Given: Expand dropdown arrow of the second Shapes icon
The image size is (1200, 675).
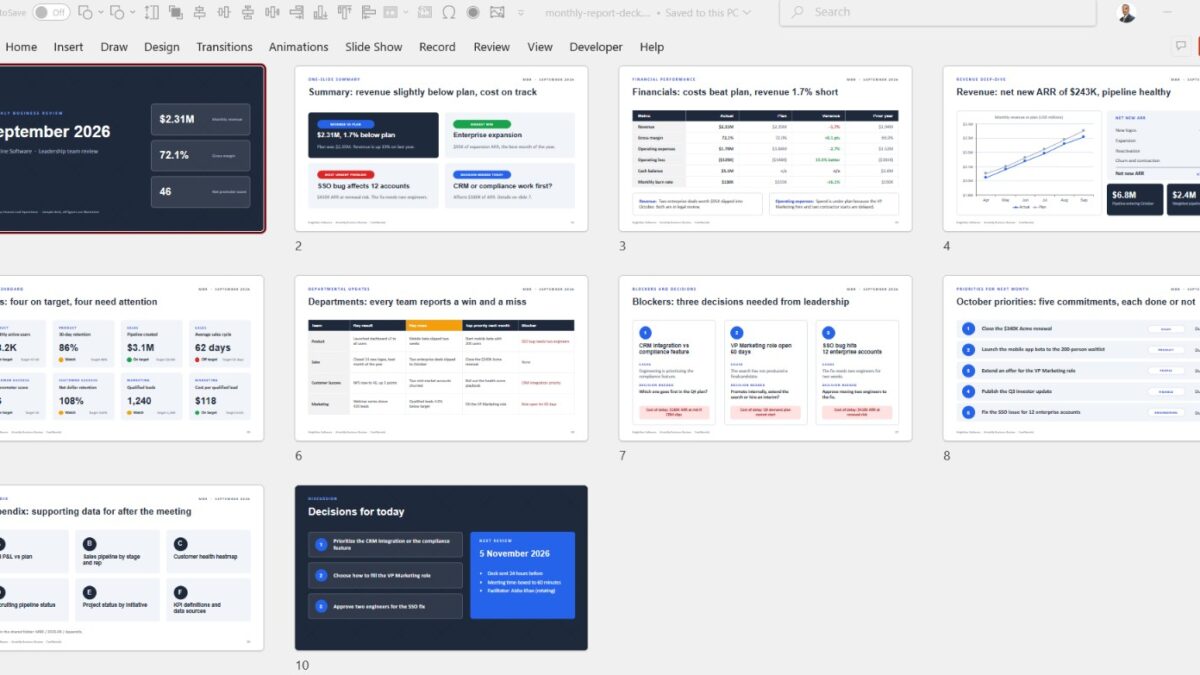Looking at the screenshot, I should [x=133, y=12].
